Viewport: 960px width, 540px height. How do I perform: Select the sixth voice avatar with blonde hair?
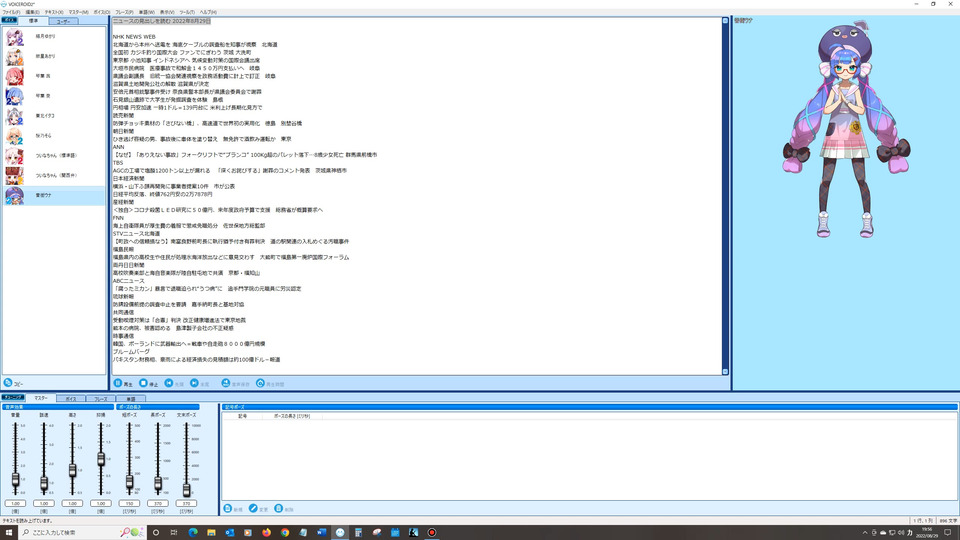point(15,136)
